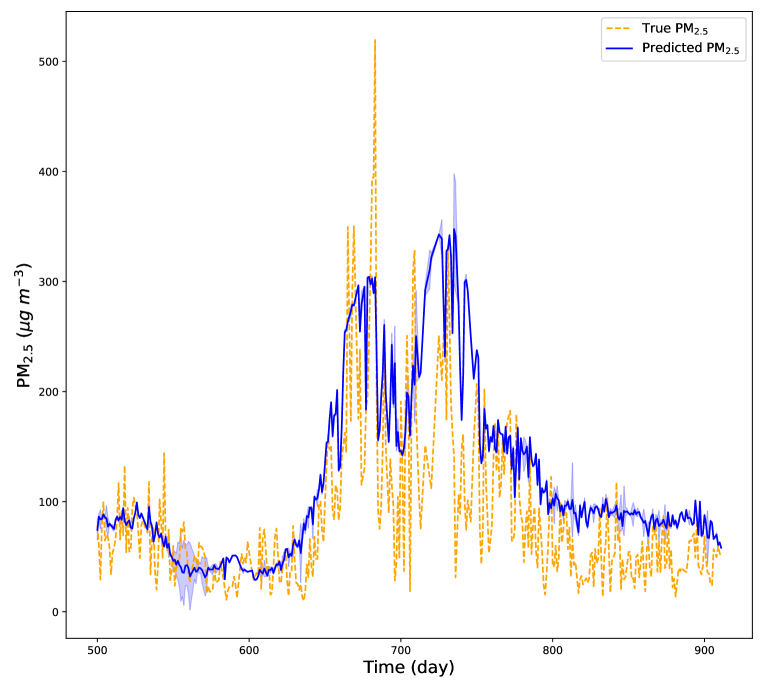Screen dimensions: 764x688
Task: Click the 'Time (day)' axis title
Action: (x=408, y=668)
